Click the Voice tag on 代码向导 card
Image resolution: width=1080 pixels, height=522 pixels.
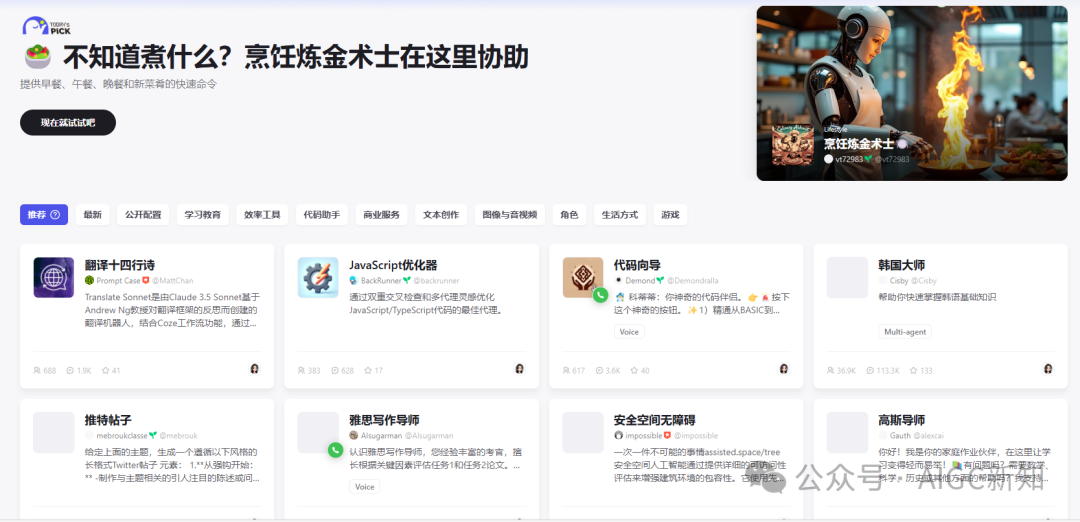[x=629, y=332]
